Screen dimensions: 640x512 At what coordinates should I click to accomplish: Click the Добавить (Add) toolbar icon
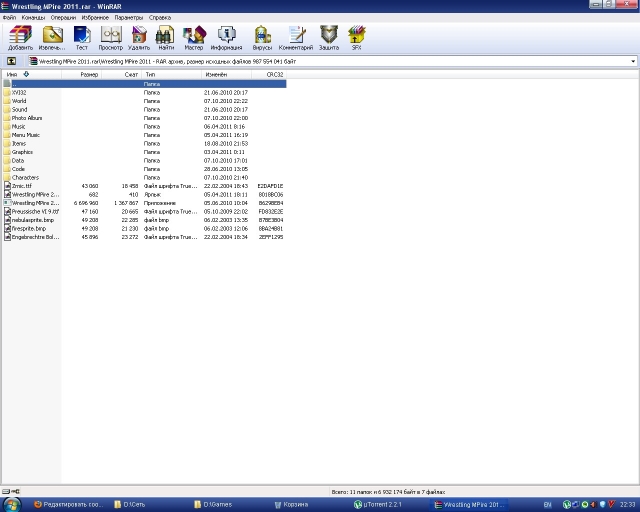click(20, 38)
